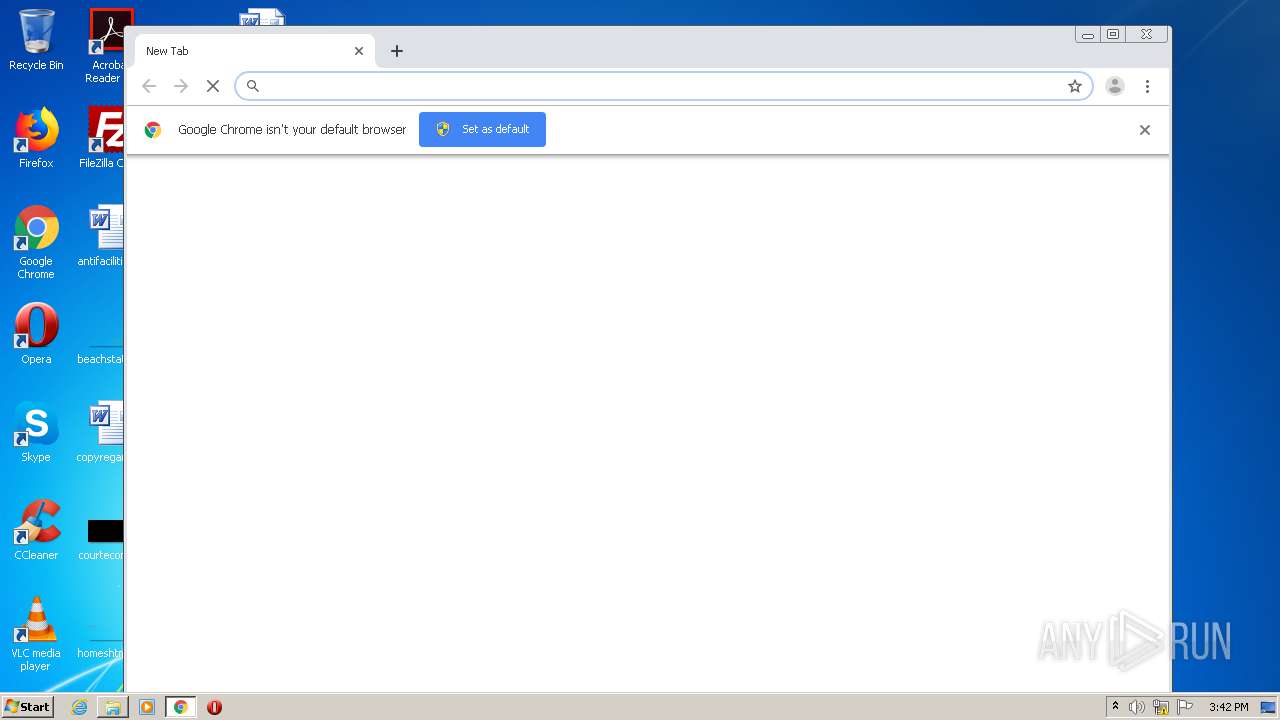Open the Opera desktop shortcut
The width and height of the screenshot is (1280, 720).
tap(36, 334)
